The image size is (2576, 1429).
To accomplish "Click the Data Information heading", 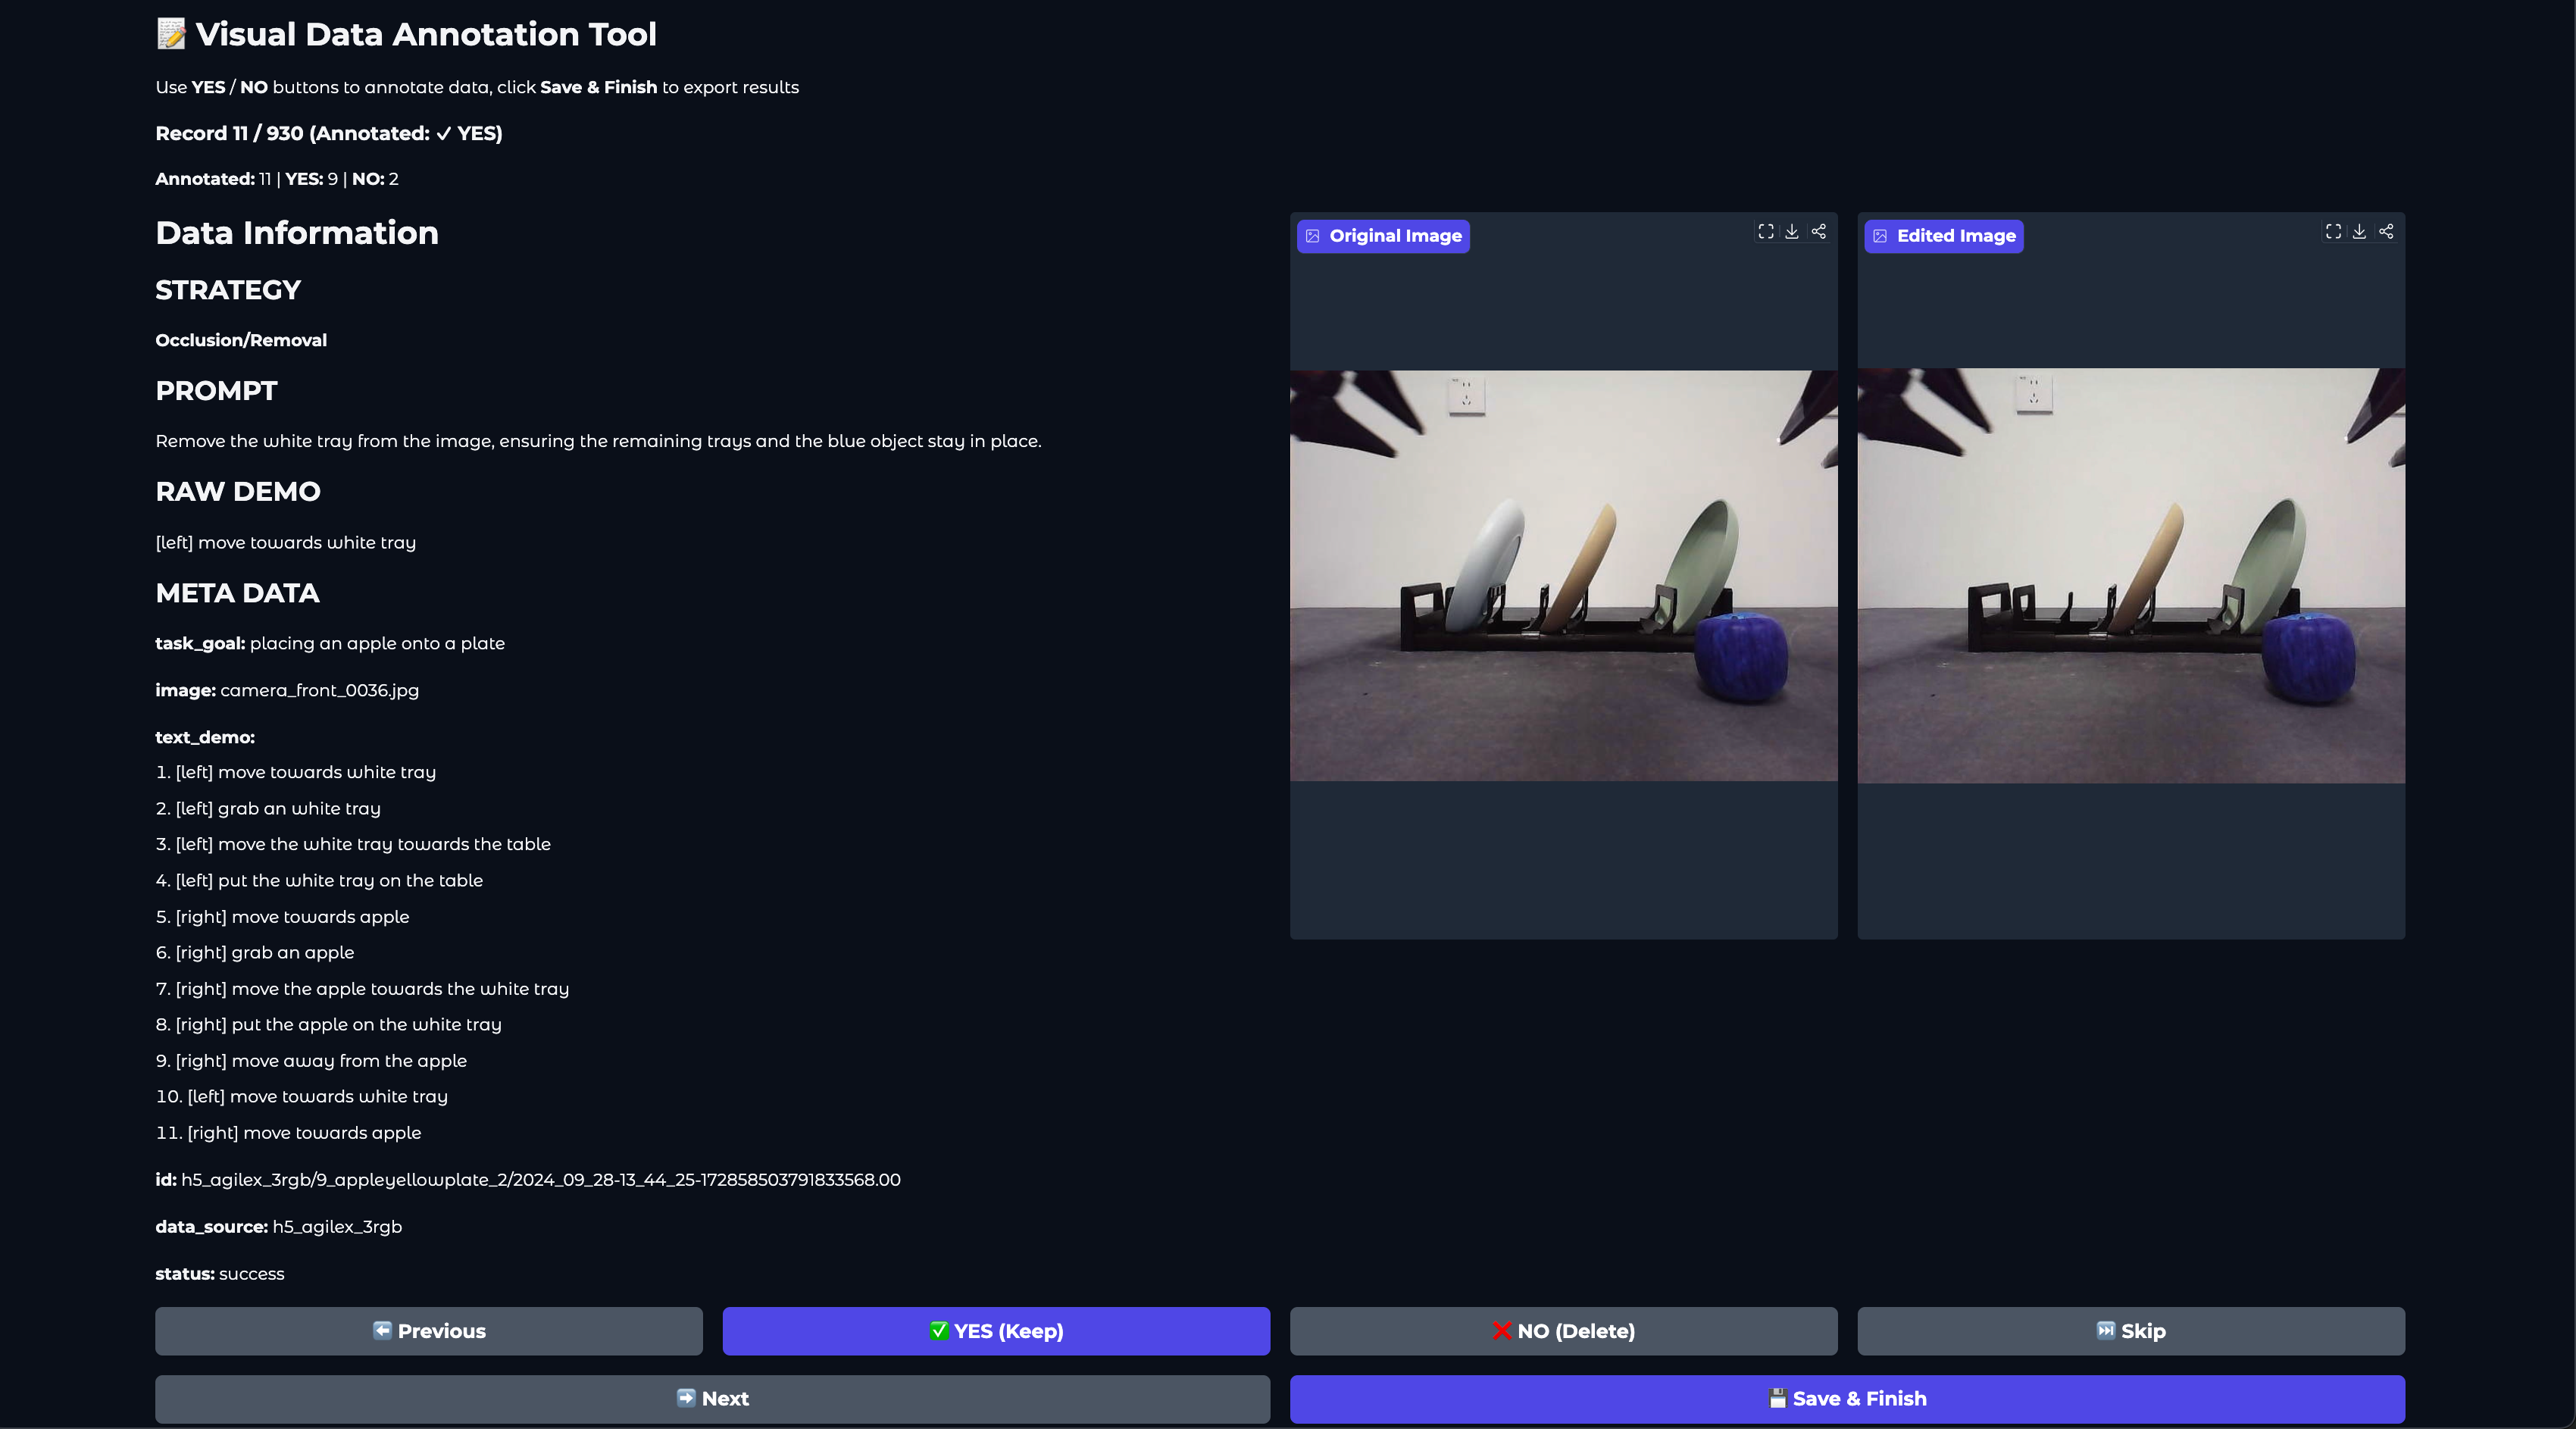I will coord(297,233).
